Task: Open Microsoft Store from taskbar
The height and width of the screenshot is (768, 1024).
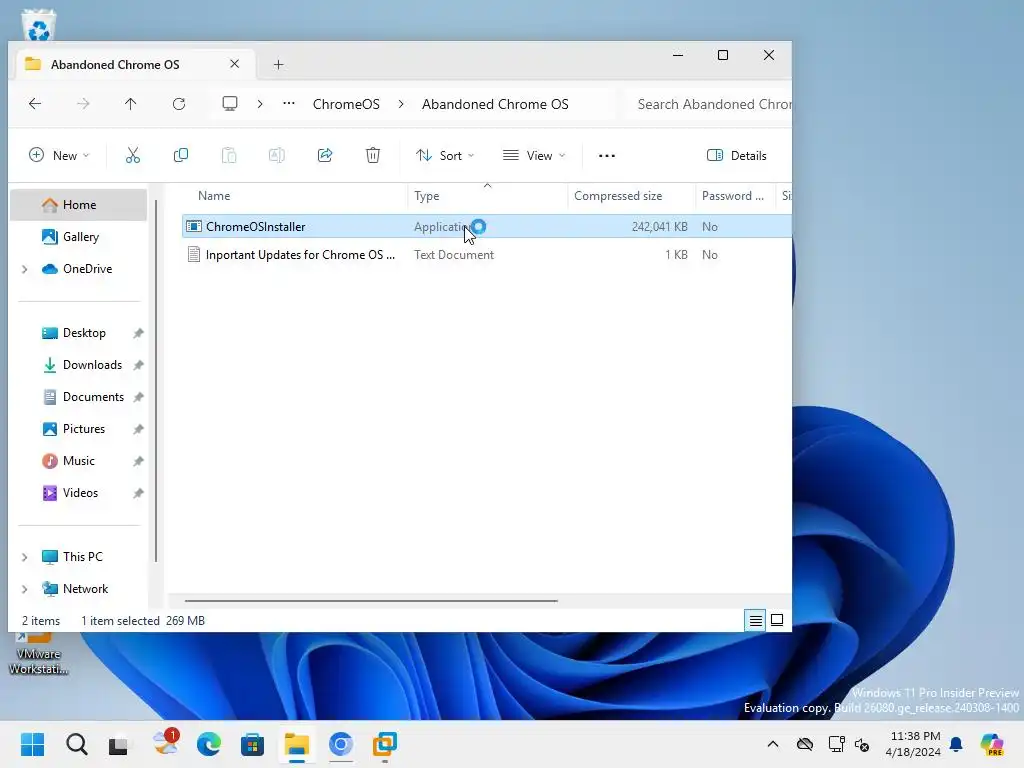Action: click(x=252, y=744)
